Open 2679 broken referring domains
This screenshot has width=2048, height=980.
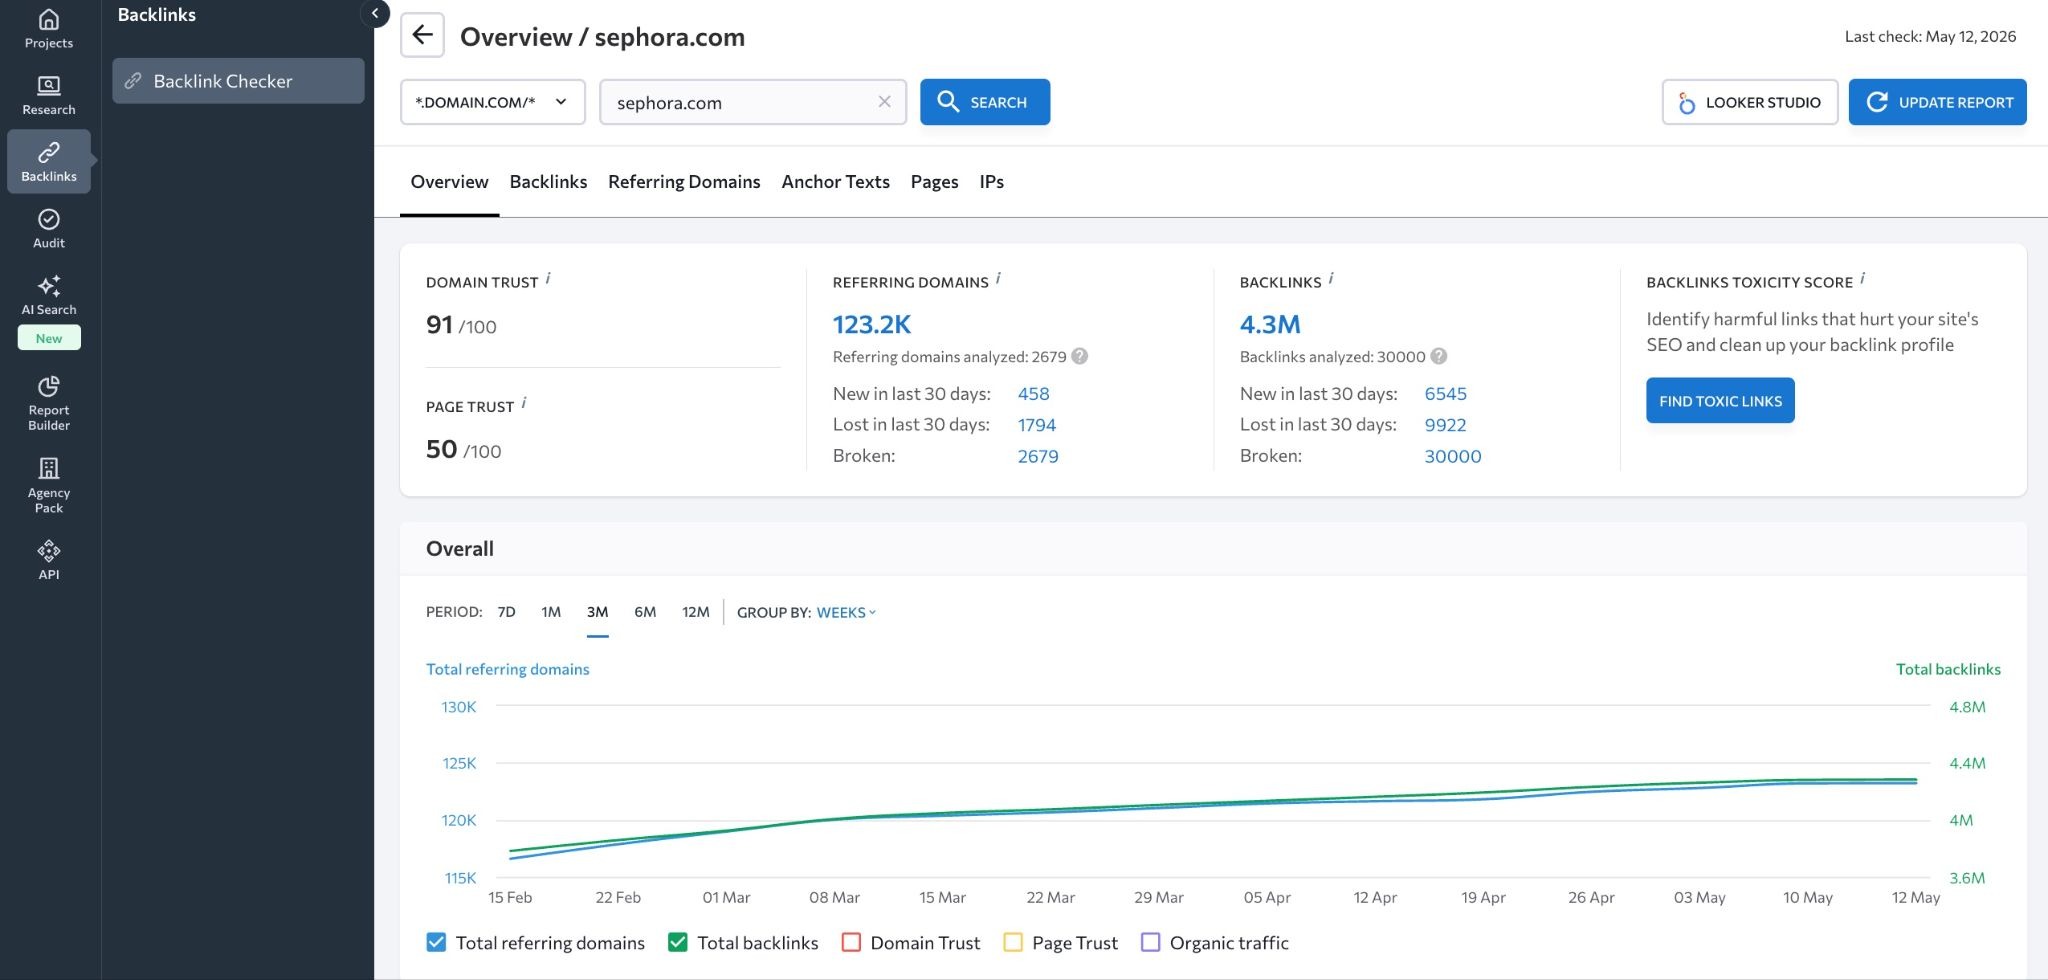tap(1038, 456)
